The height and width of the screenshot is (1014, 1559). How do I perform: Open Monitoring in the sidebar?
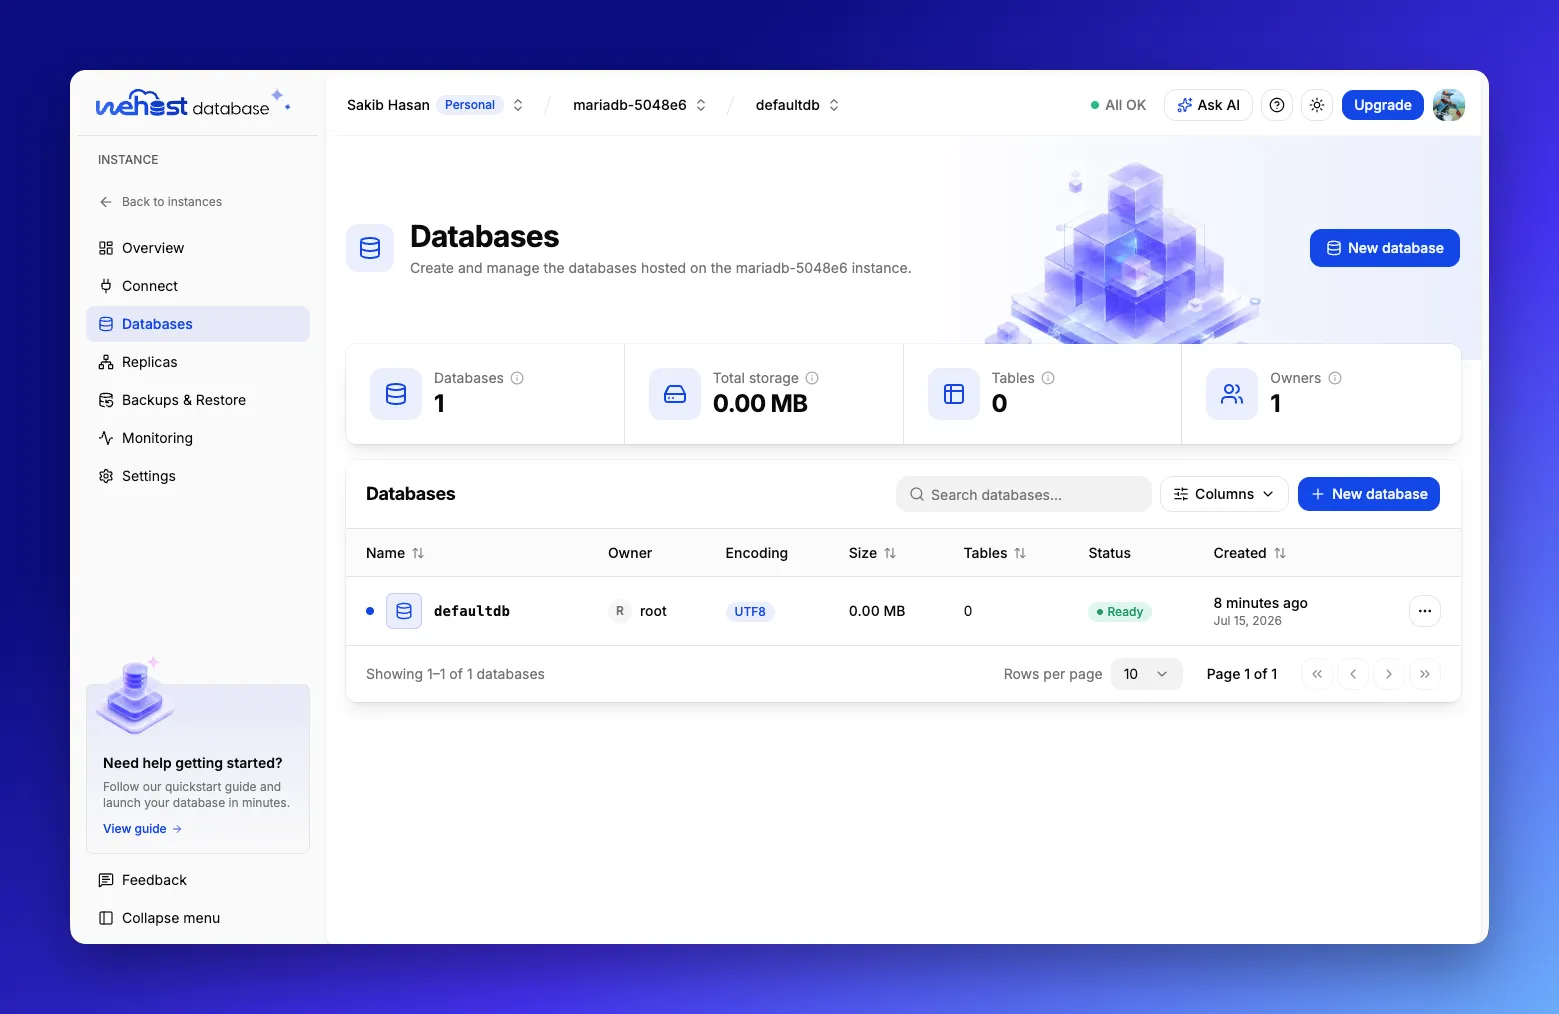198,438
